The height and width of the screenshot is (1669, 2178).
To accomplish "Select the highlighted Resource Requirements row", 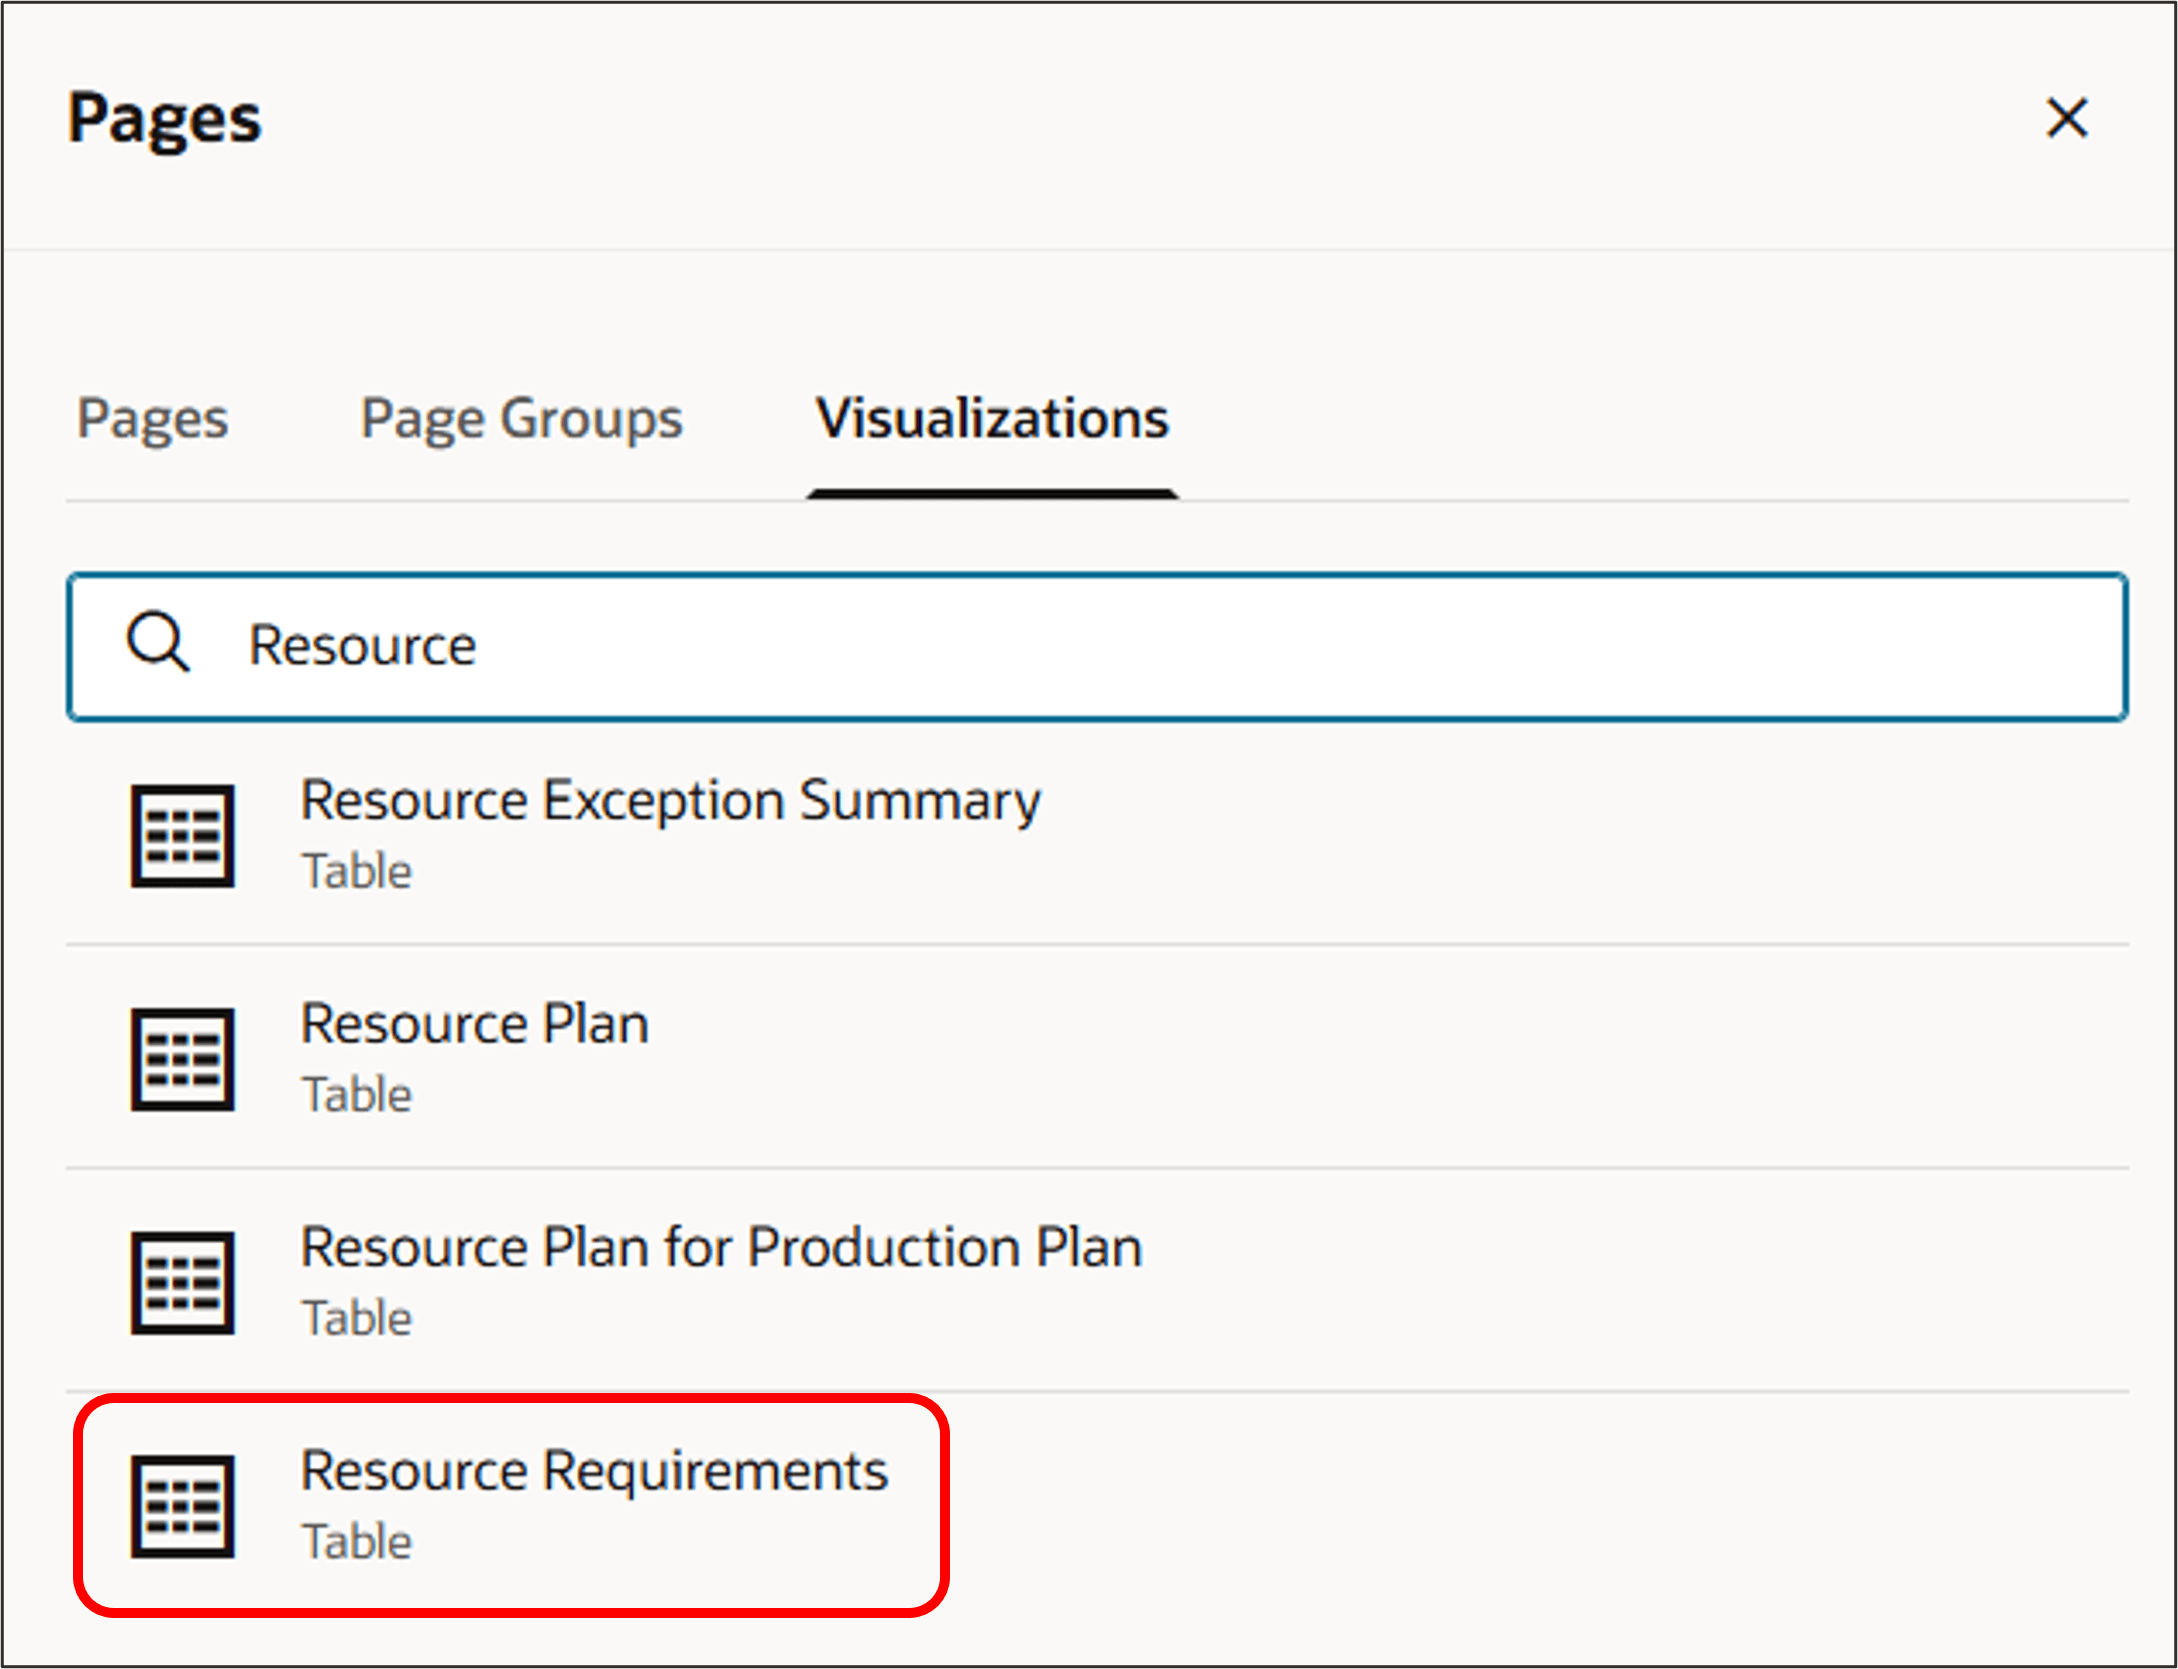I will click(595, 1500).
